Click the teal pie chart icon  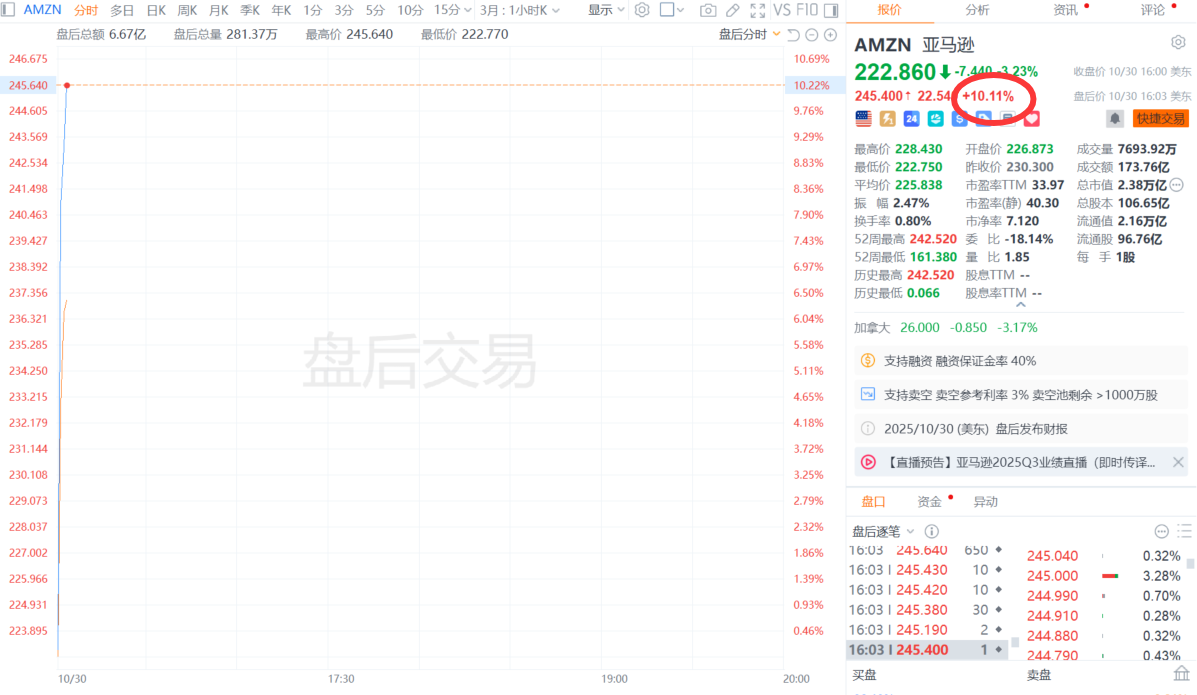[935, 118]
